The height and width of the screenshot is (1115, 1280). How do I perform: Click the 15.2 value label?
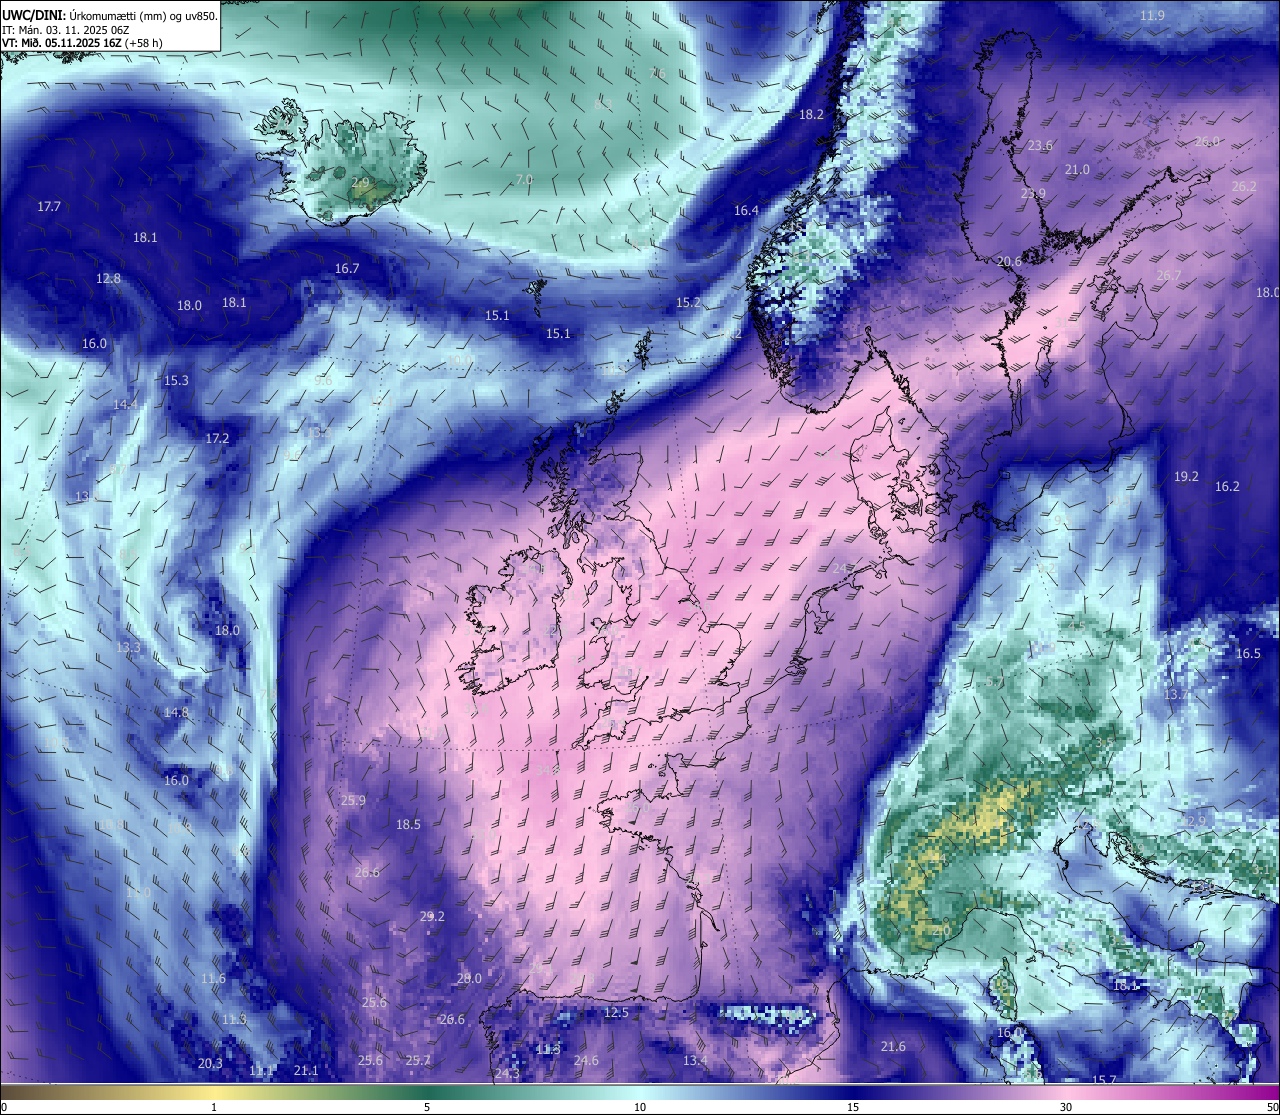pos(688,303)
